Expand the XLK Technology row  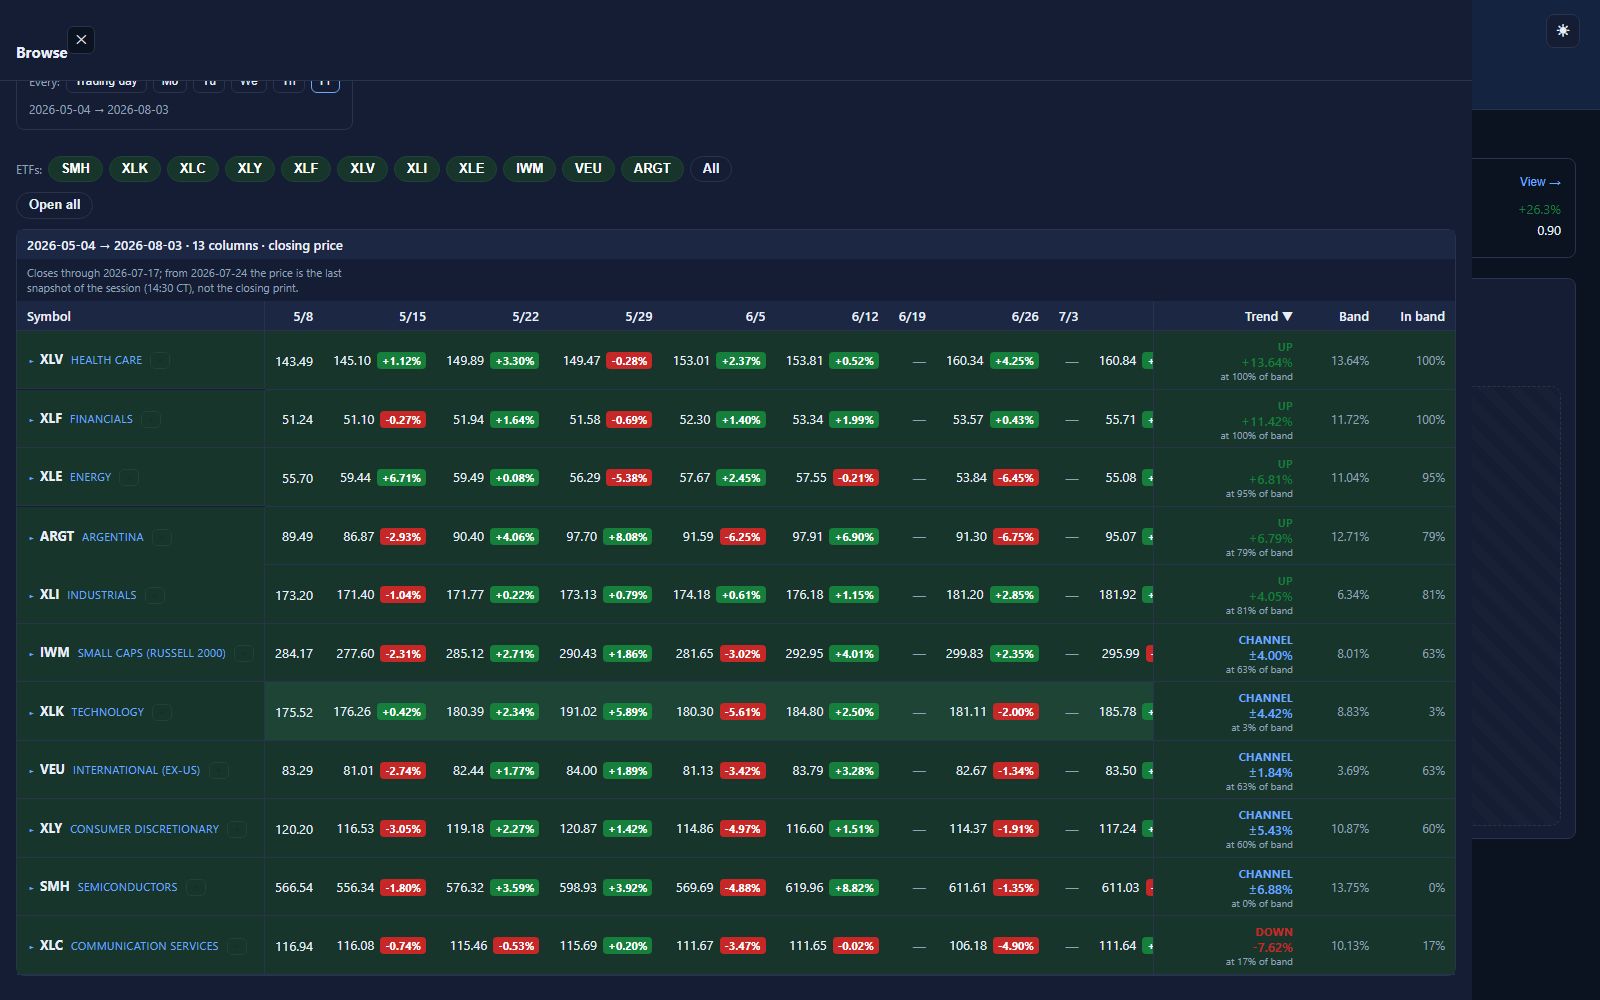(x=31, y=712)
